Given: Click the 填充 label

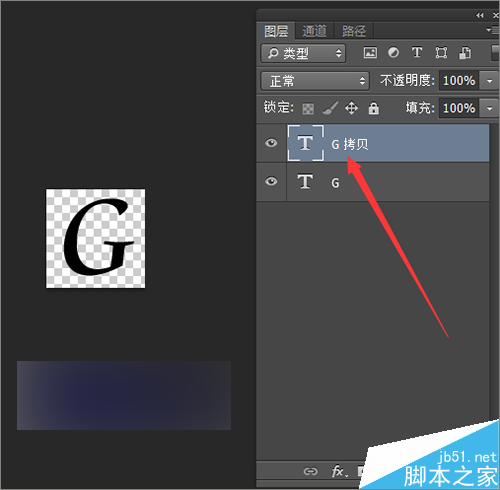Looking at the screenshot, I should click(420, 108).
